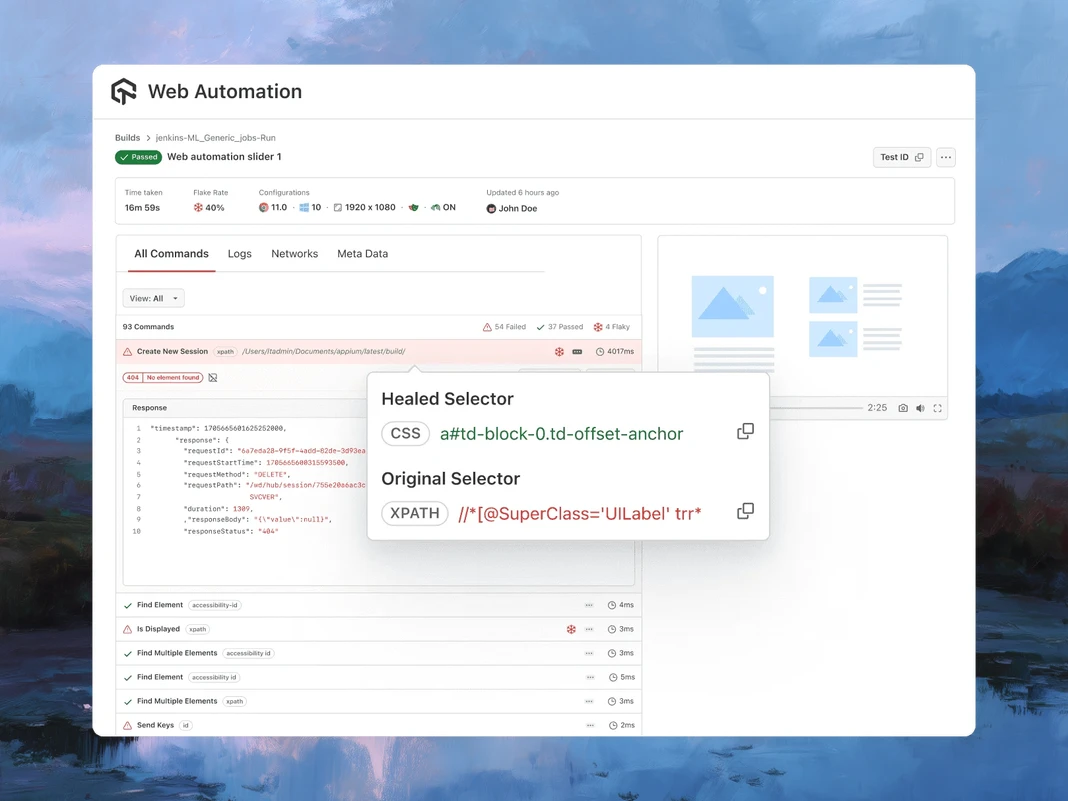This screenshot has width=1068, height=801.
Task: Open more options on Find Element 5ms row
Action: click(x=591, y=677)
